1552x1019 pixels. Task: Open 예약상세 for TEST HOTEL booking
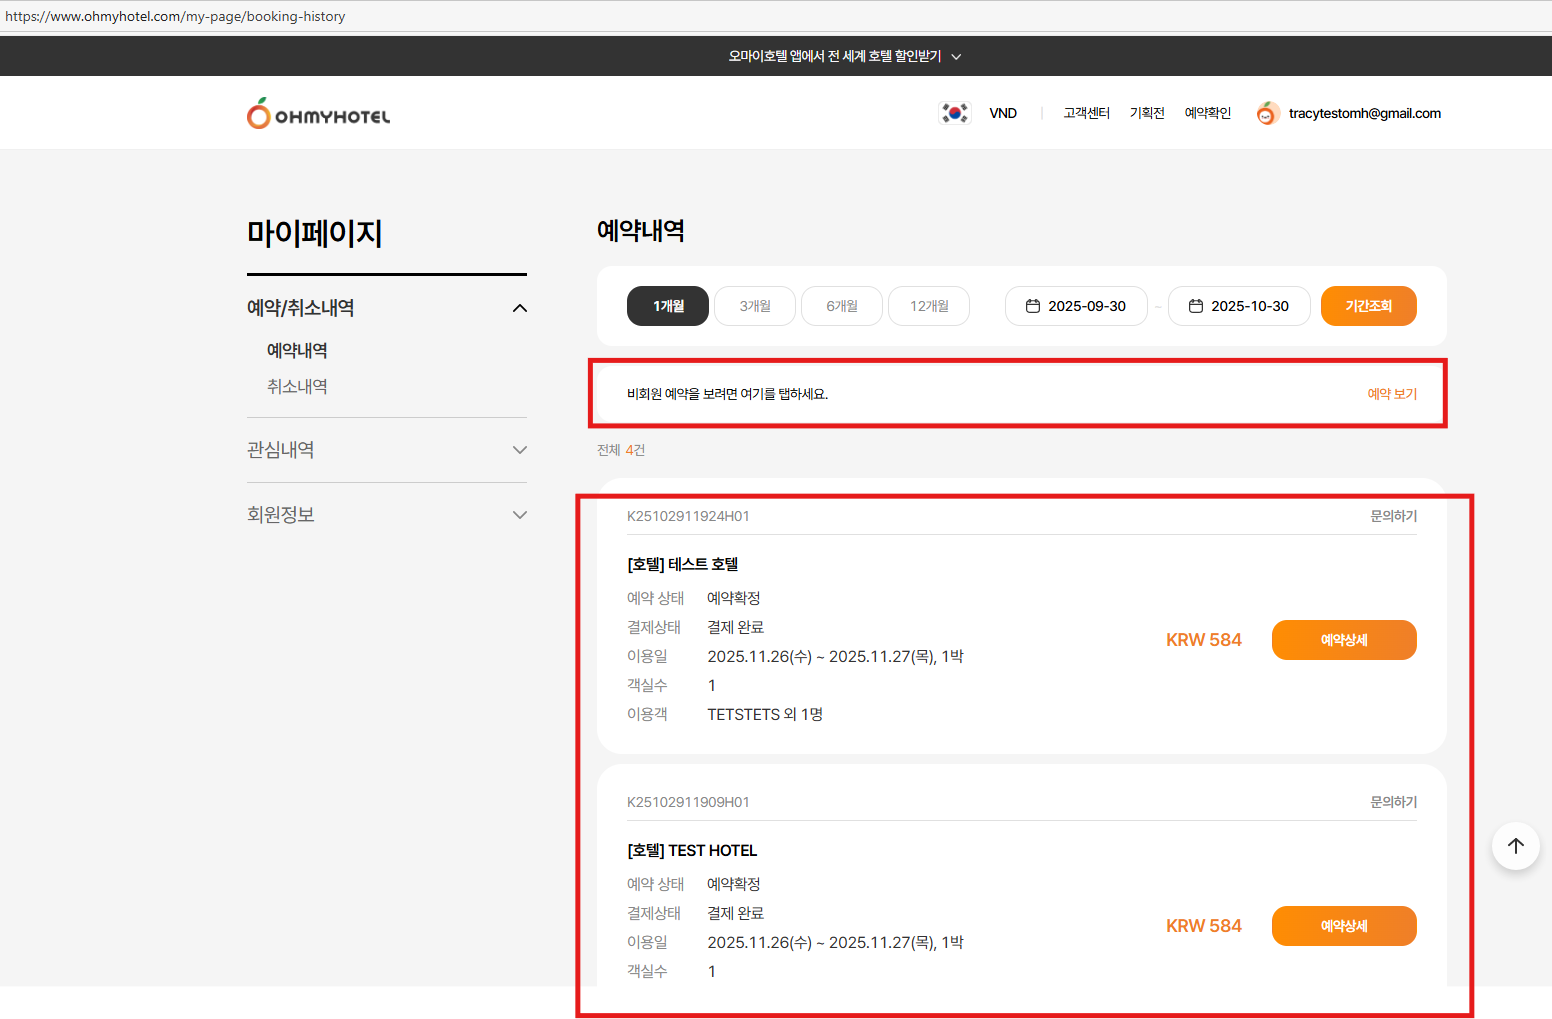pos(1344,926)
